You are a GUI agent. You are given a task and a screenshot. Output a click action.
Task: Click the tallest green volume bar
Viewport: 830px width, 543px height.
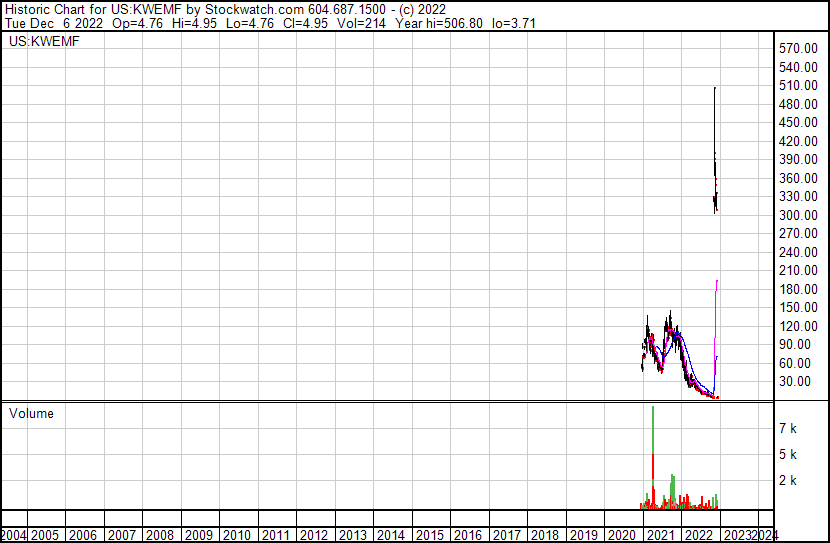(652, 450)
